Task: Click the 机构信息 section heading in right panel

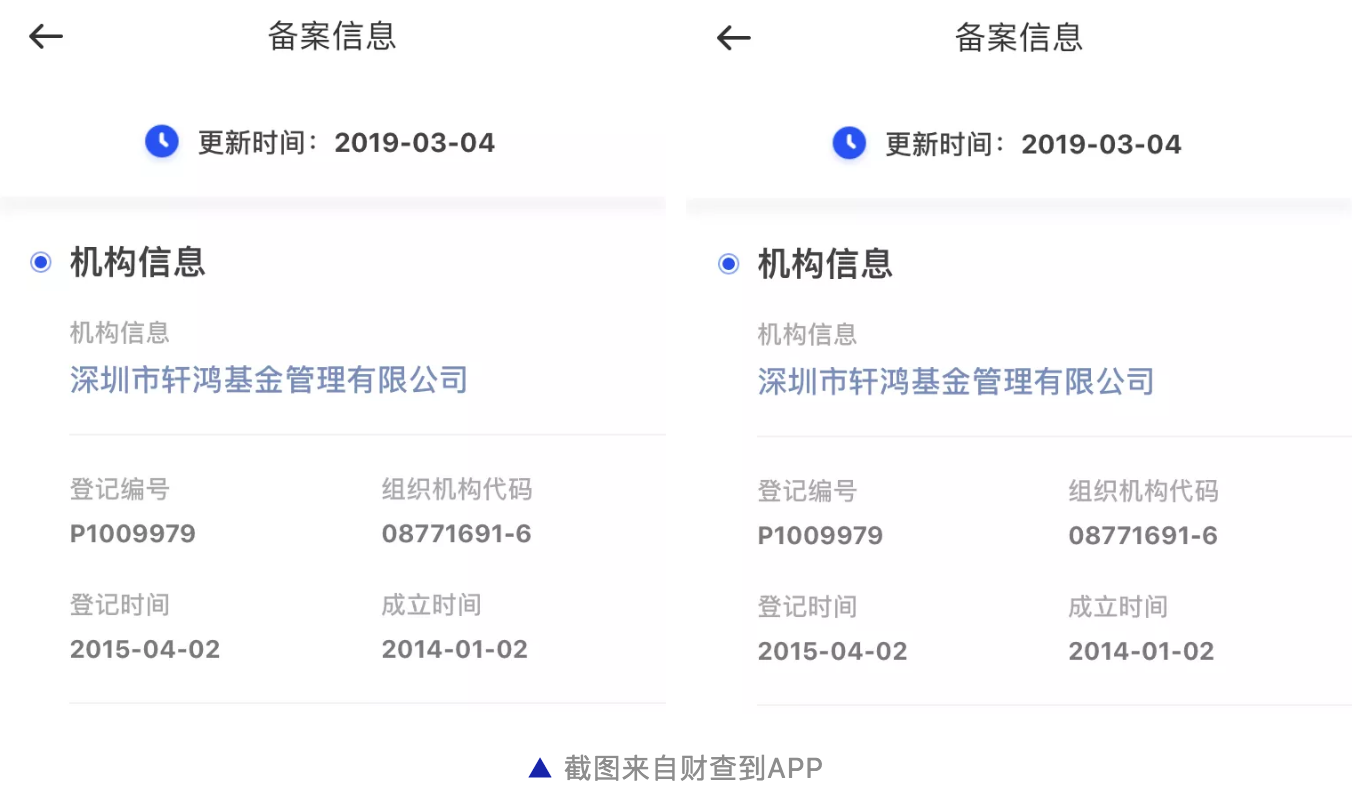Action: [x=825, y=264]
